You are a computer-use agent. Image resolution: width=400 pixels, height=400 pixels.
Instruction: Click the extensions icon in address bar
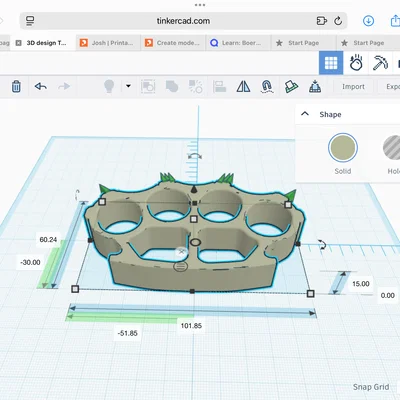(322, 21)
